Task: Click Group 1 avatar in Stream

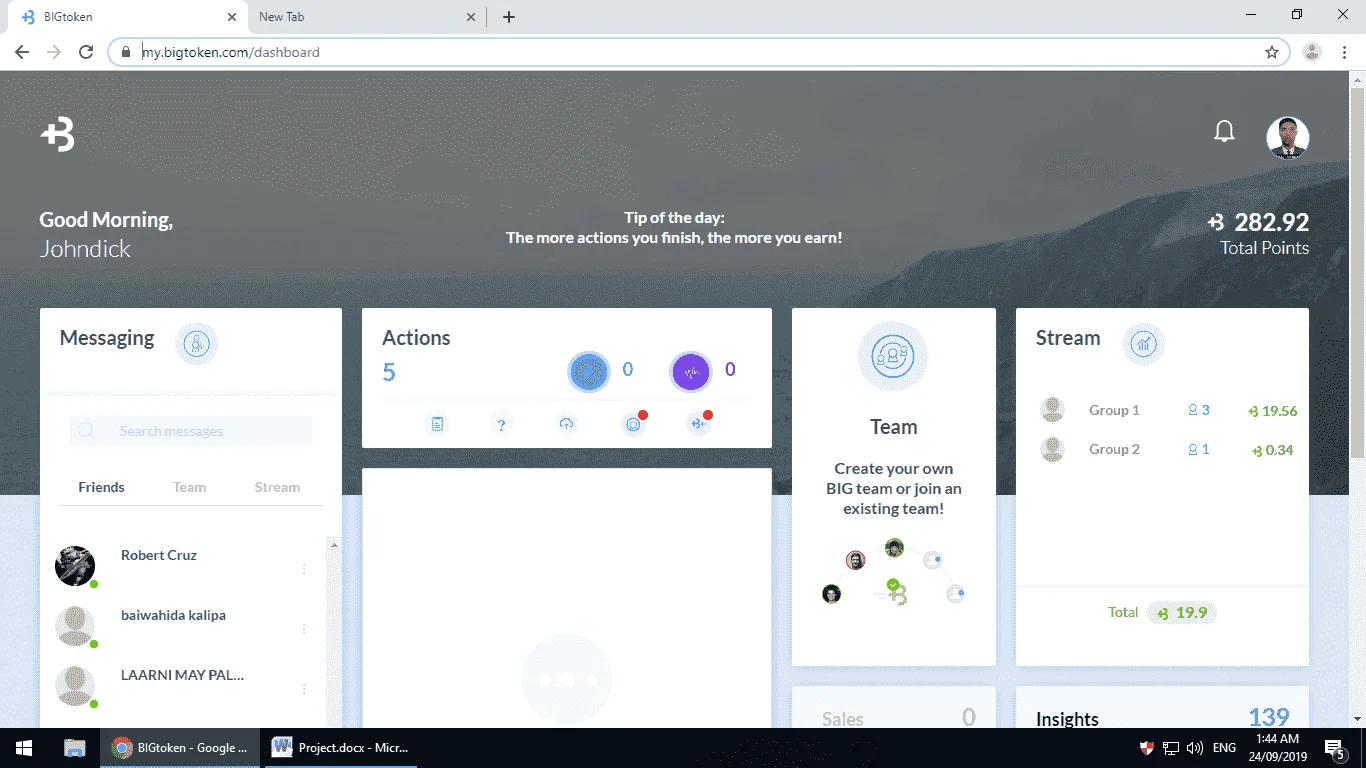Action: tap(1052, 410)
